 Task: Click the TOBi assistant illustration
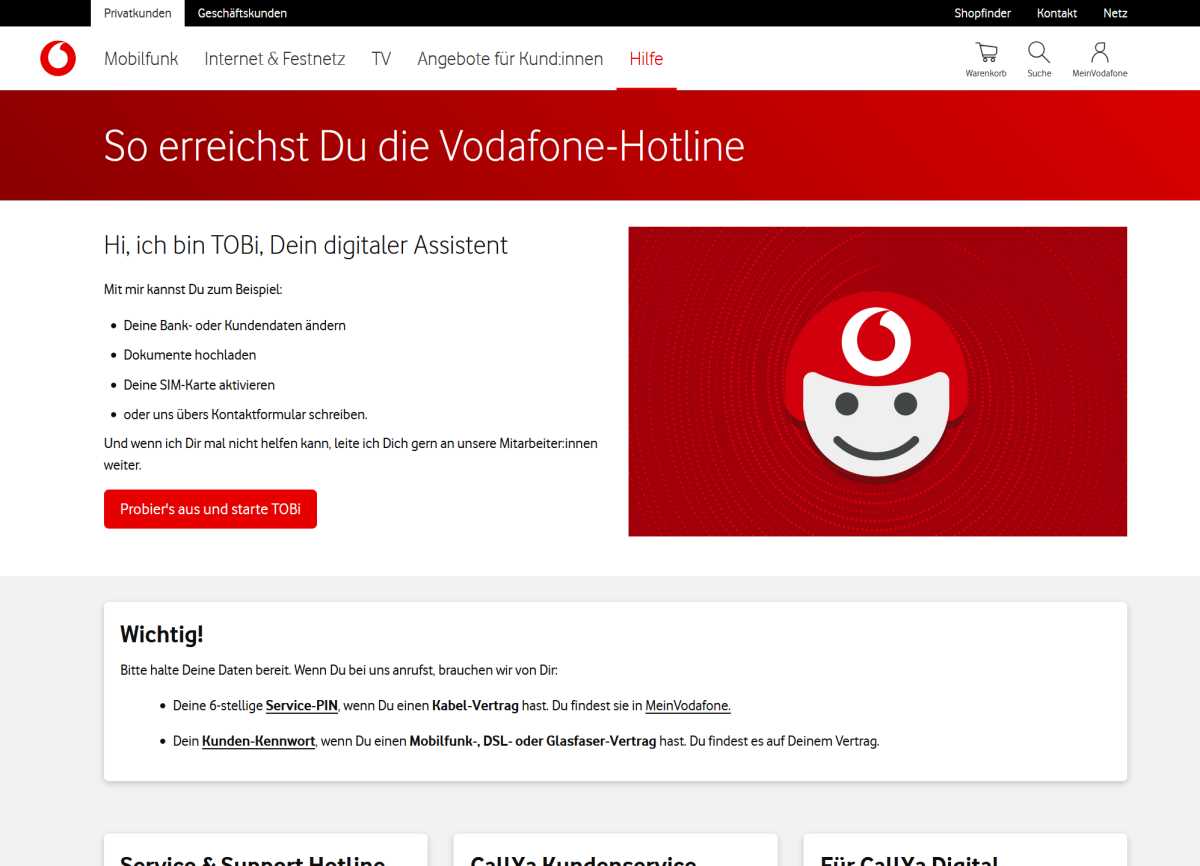point(877,381)
